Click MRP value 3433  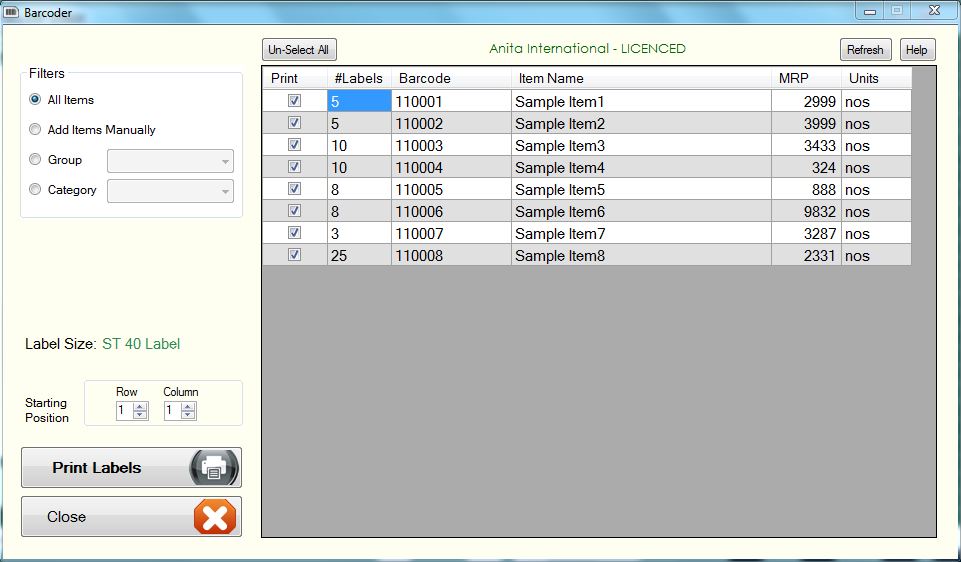pos(806,145)
